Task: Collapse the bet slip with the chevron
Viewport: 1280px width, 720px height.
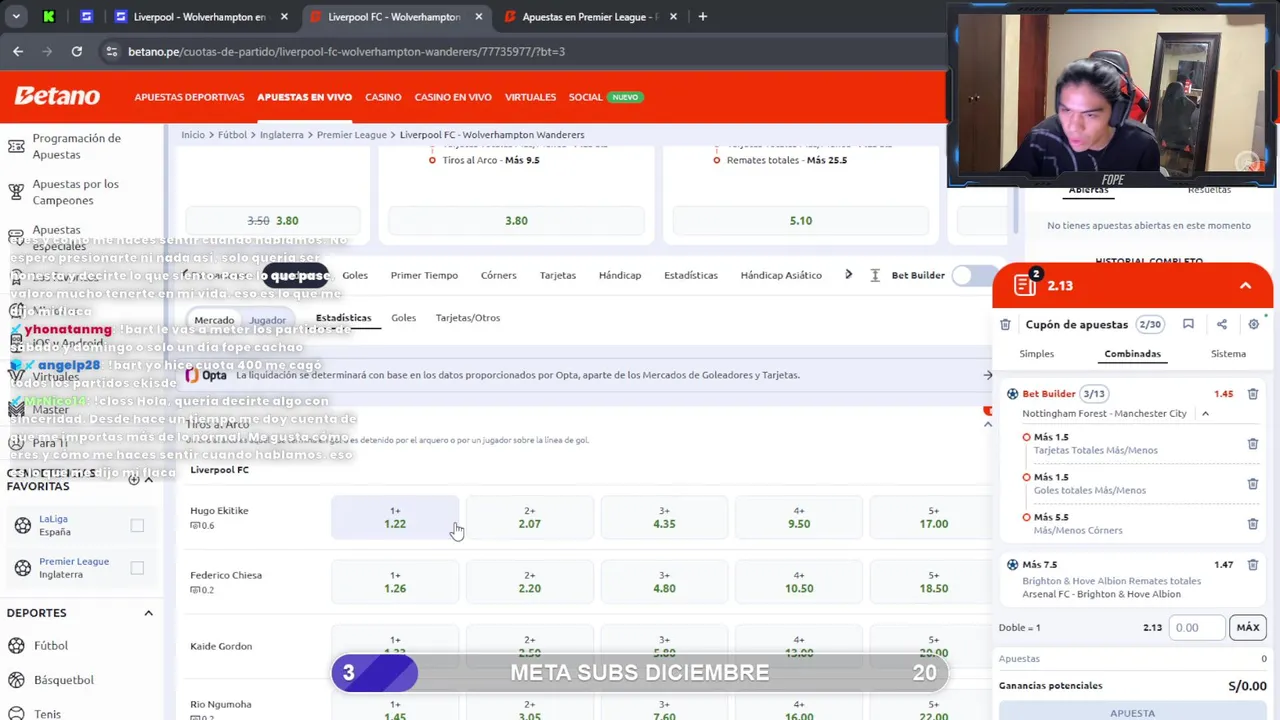Action: (x=1245, y=286)
